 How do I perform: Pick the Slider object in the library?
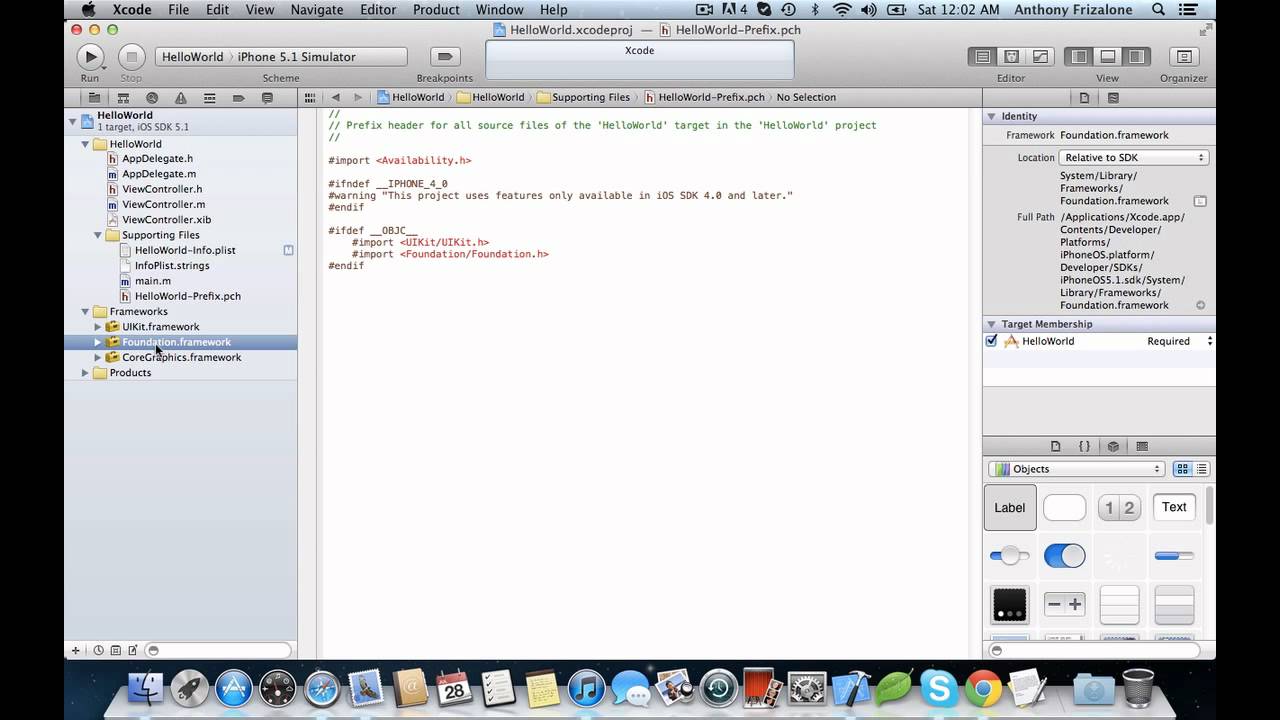(1009, 556)
